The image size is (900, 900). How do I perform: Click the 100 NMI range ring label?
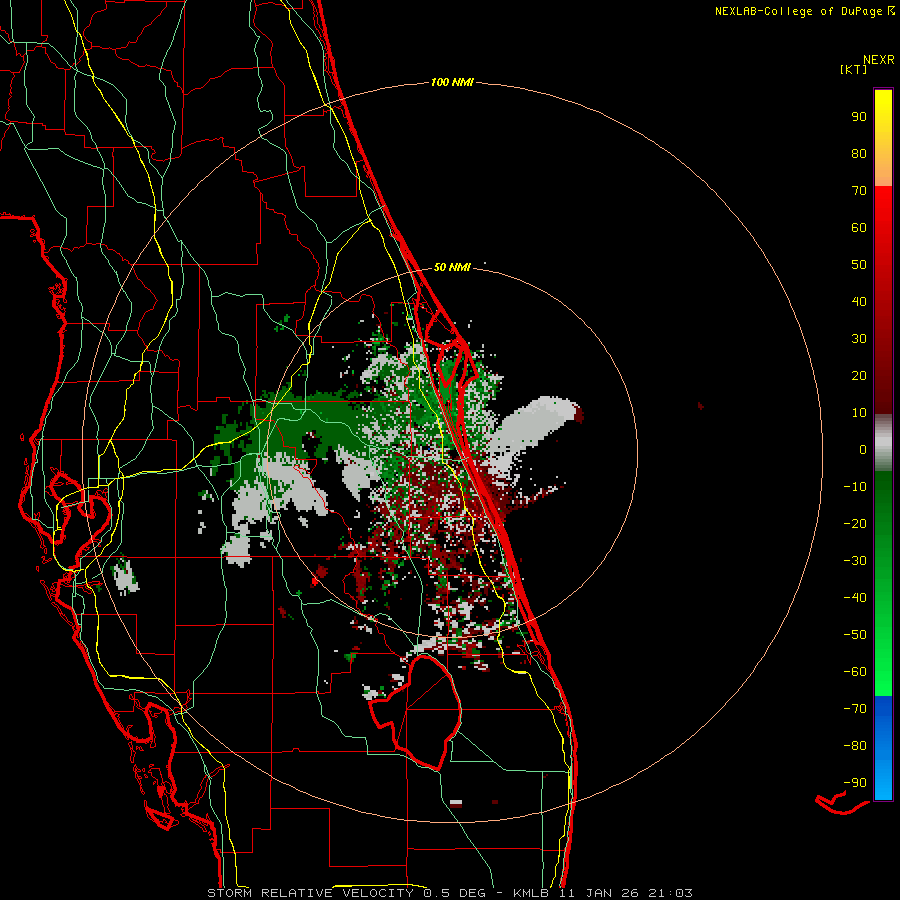coord(452,83)
